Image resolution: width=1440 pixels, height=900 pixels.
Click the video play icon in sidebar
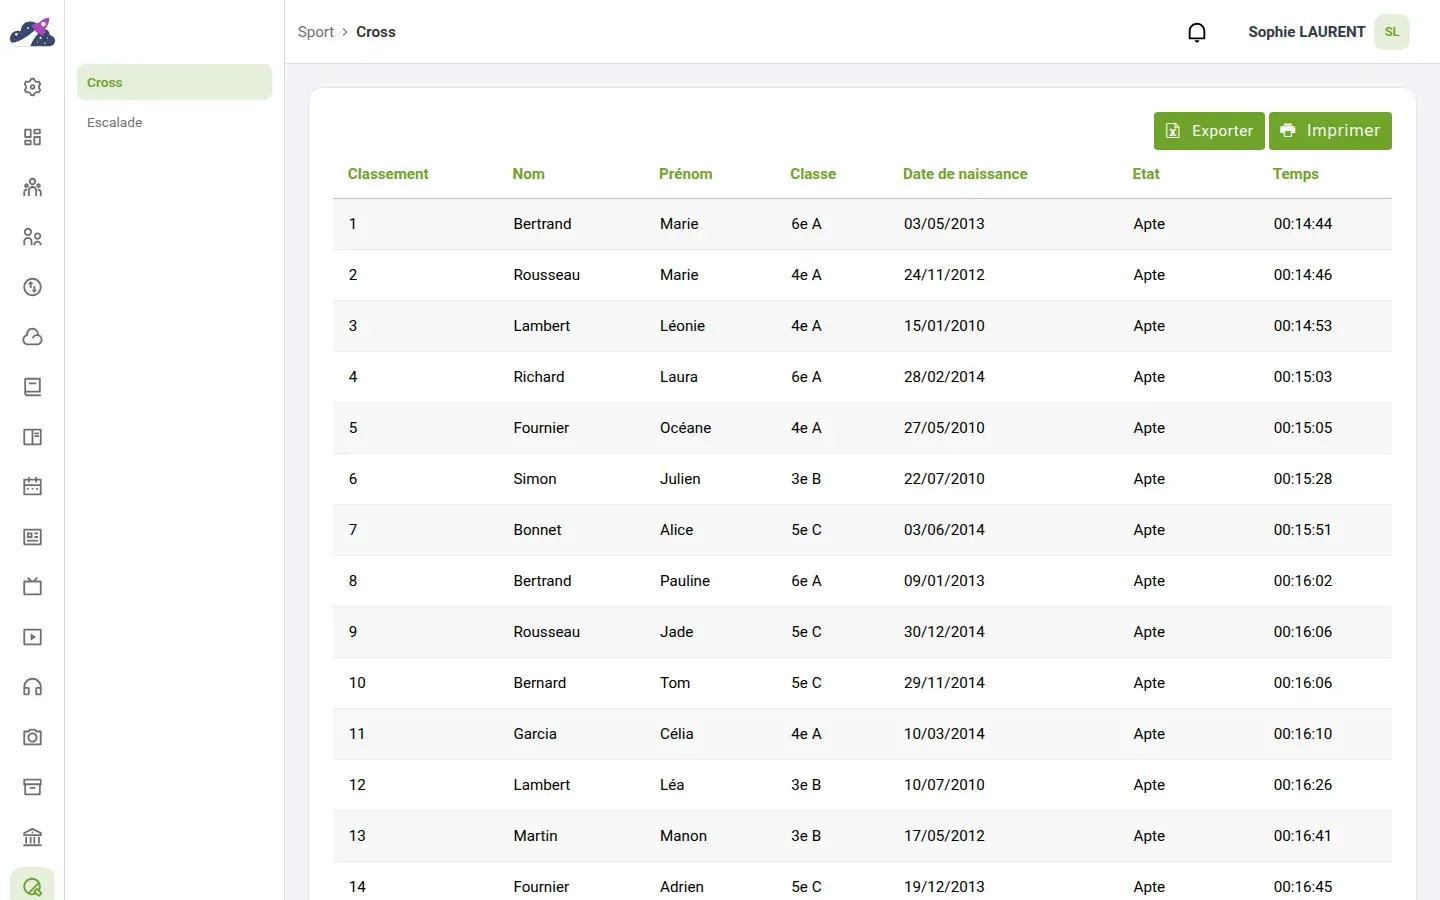pos(32,637)
